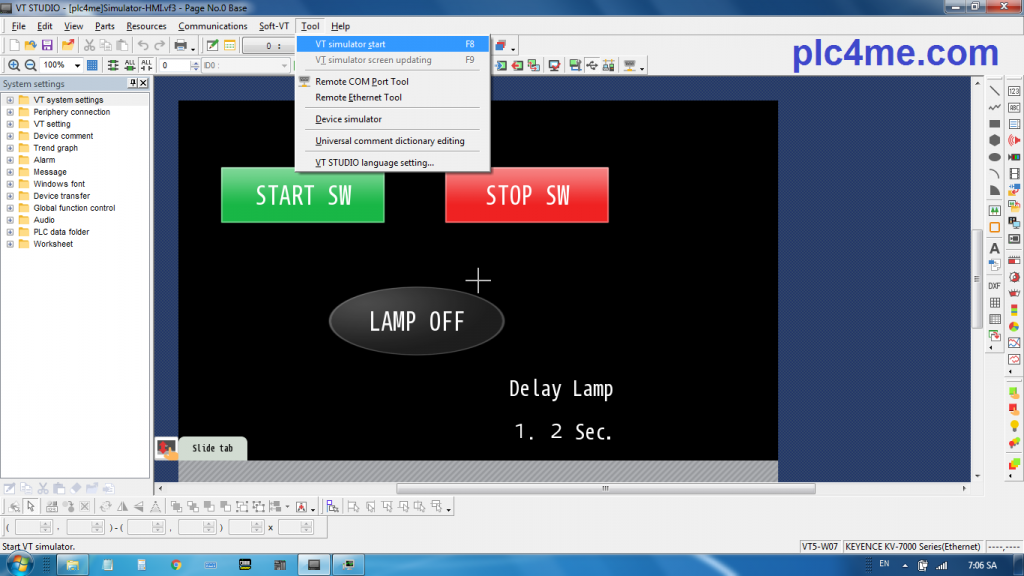The width and height of the screenshot is (1024, 576).
Task: Select the text tool 'A' icon
Action: click(995, 248)
